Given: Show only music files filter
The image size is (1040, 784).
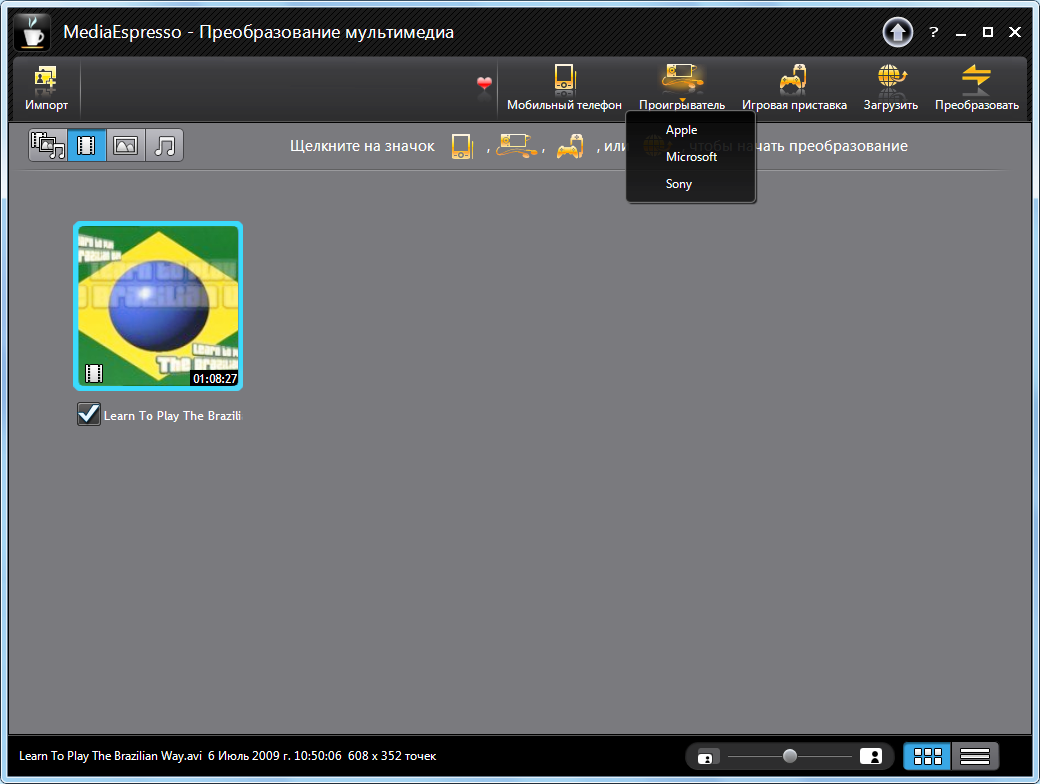Looking at the screenshot, I should tap(165, 146).
